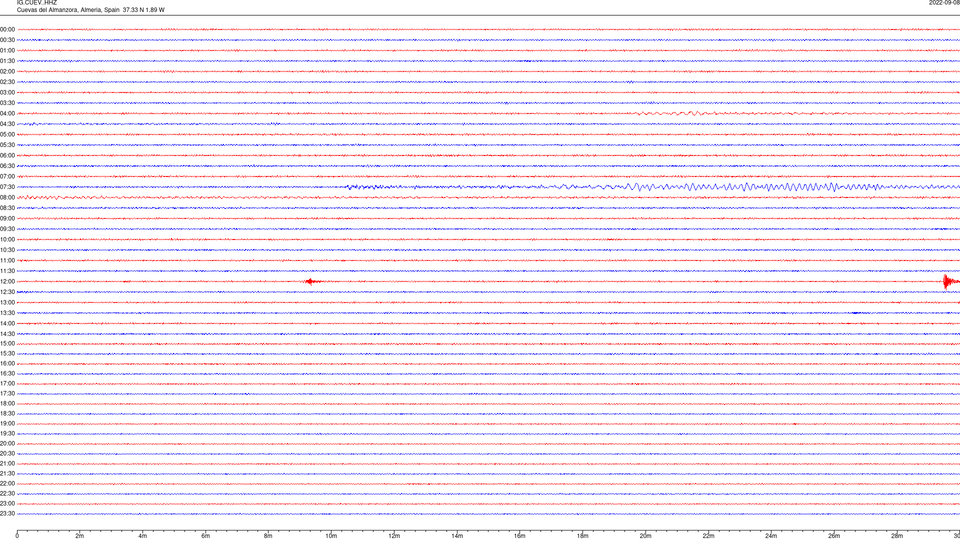Click the coordinates text '37.33 N 1.89 W'
Image resolution: width=960 pixels, height=540 pixels.
point(143,10)
